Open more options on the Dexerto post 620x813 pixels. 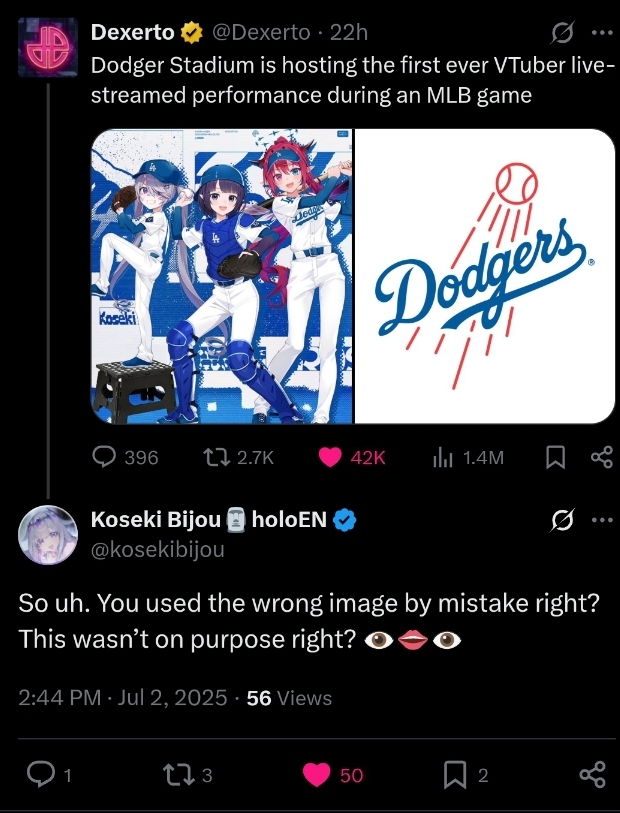click(x=601, y=32)
